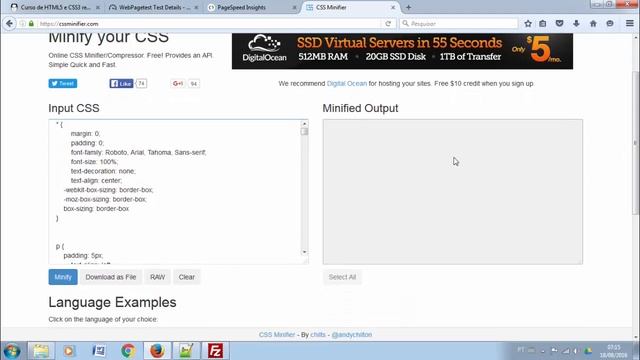Close the CSS Minifier tab
This screenshot has width=640, height=360.
pyautogui.click(x=393, y=7)
